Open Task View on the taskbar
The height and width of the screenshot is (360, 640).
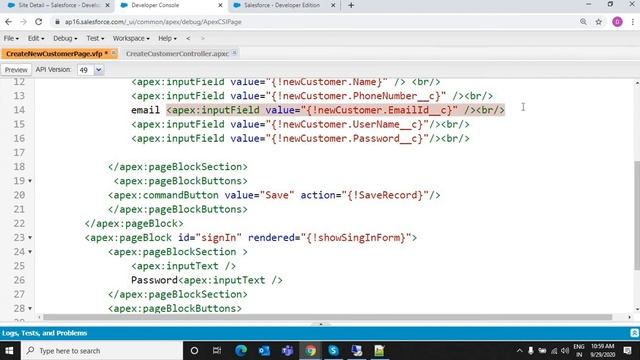point(217,351)
